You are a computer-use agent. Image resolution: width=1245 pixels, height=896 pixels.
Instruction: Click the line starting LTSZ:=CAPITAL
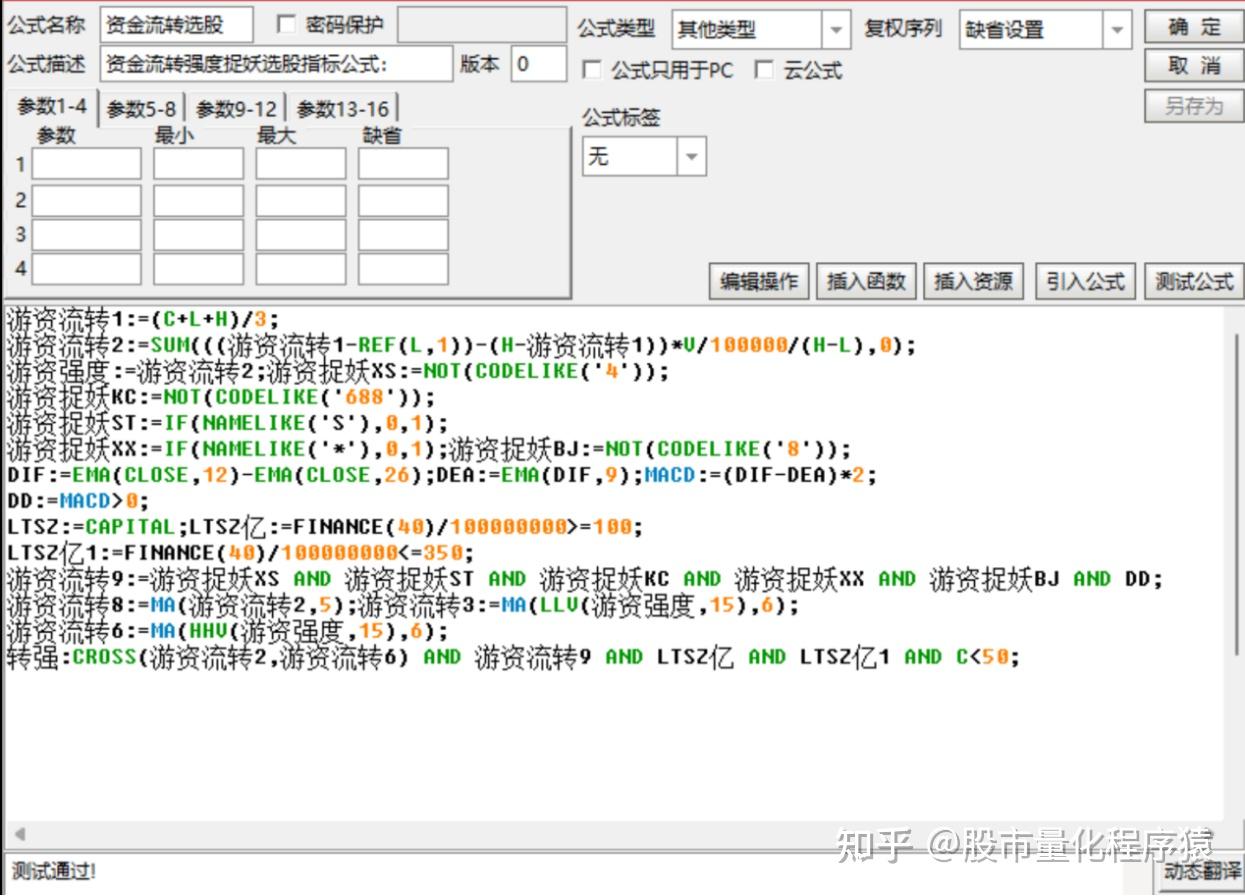325,528
